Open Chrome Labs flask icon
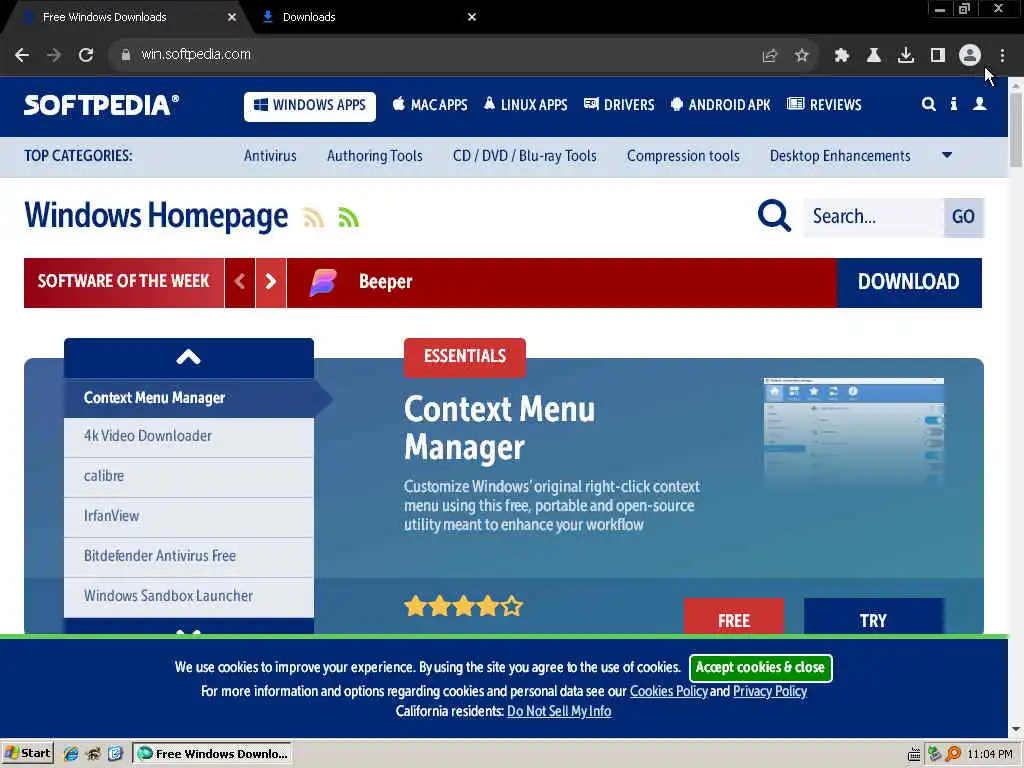This screenshot has height=768, width=1024. [x=874, y=56]
